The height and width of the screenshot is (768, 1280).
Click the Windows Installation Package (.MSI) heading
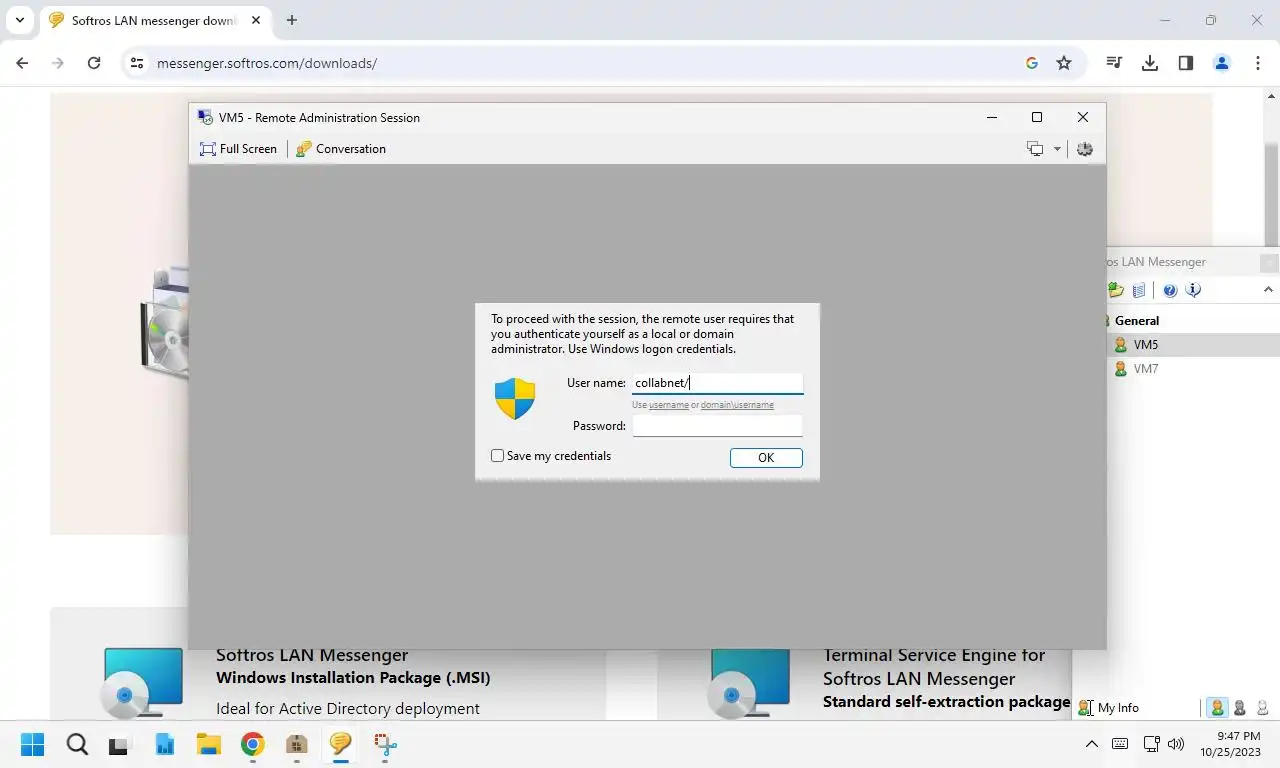[353, 678]
